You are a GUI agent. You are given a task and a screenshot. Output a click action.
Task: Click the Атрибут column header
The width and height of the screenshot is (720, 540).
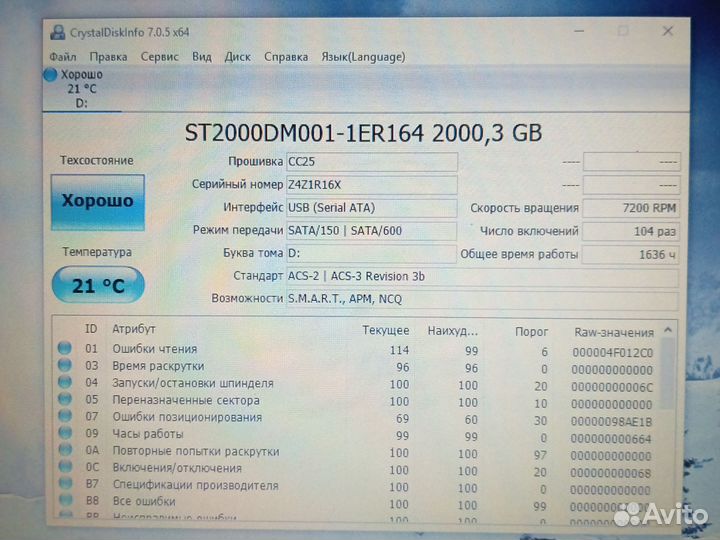tap(134, 329)
